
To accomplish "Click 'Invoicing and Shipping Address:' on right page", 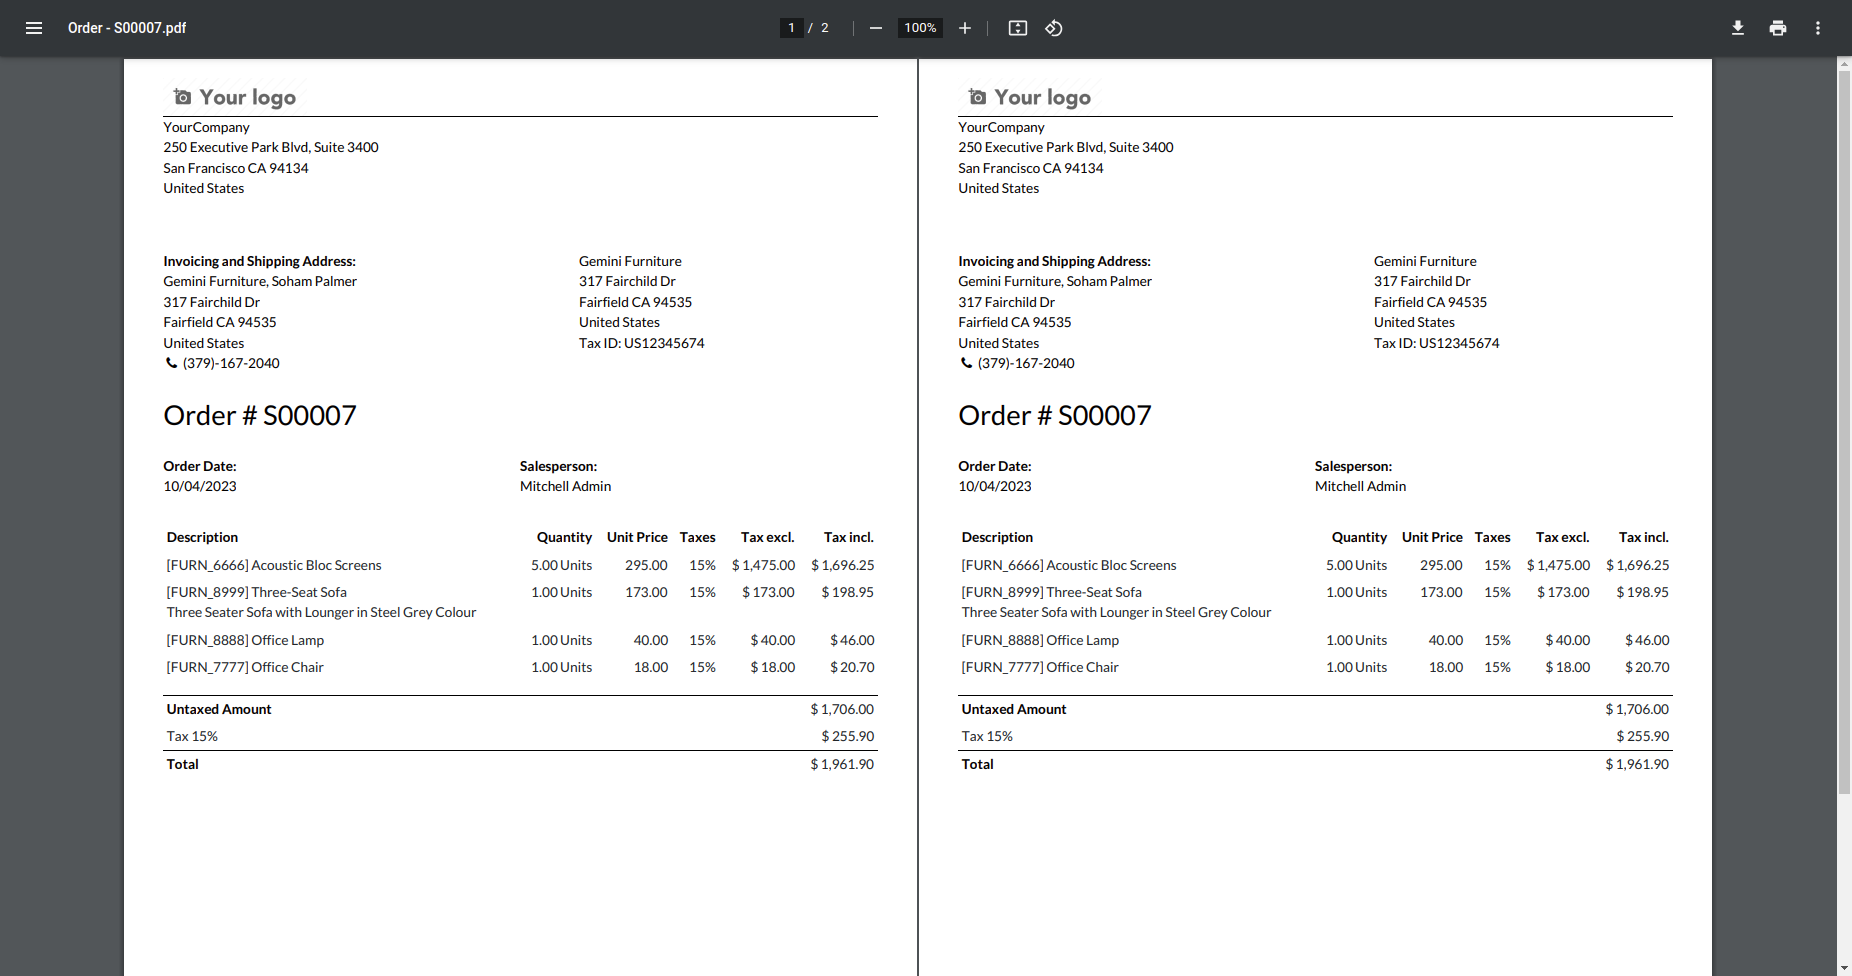I will click(x=1054, y=261).
